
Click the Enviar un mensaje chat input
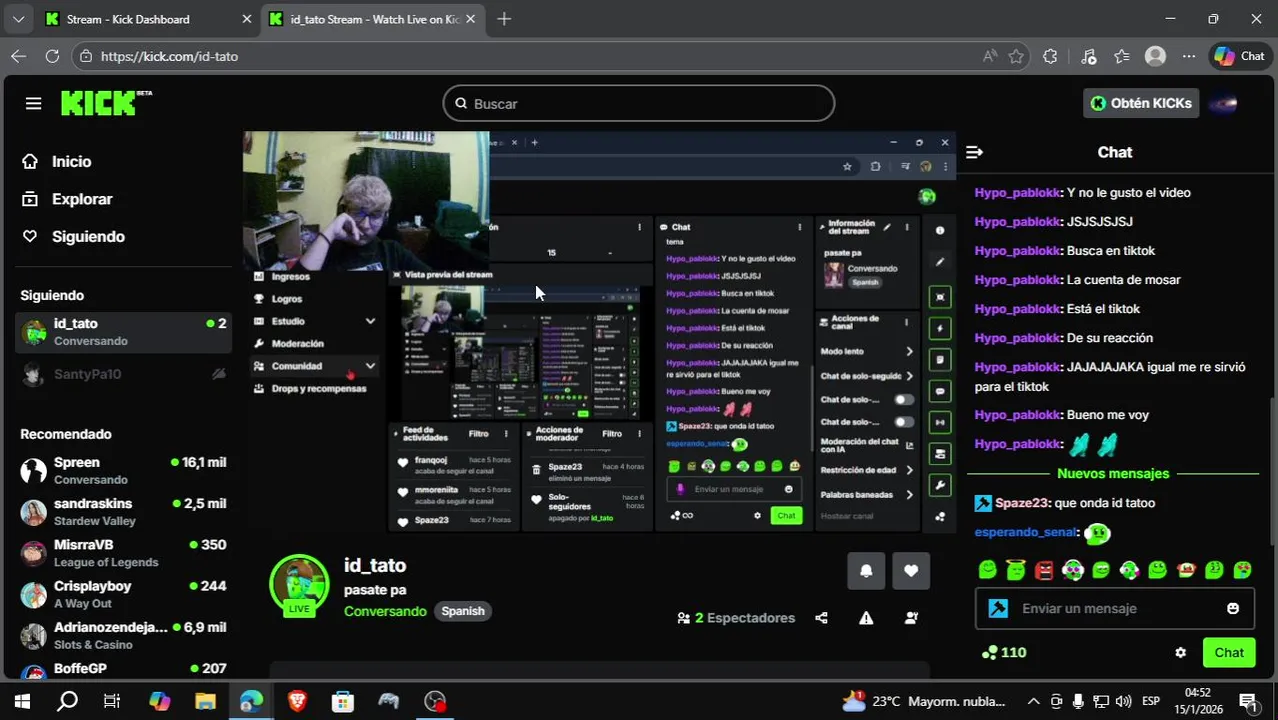1115,608
